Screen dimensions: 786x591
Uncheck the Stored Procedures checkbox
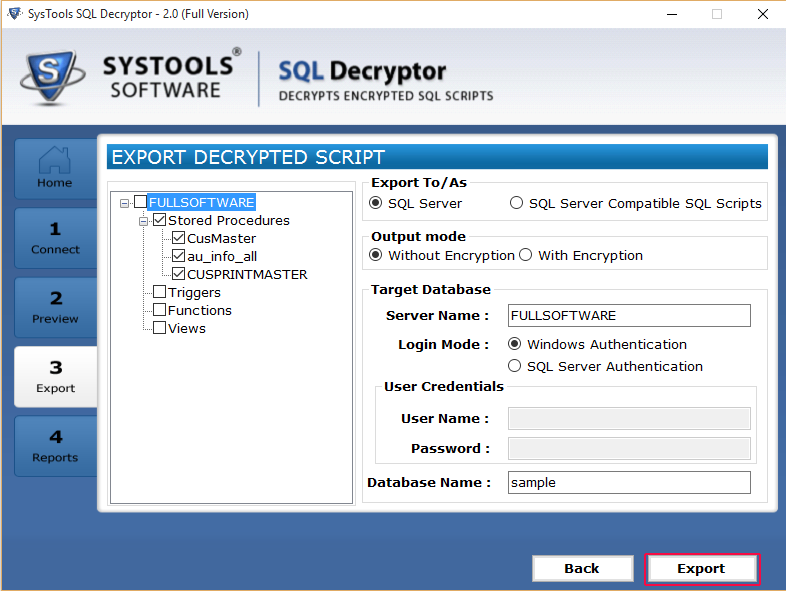click(x=159, y=220)
